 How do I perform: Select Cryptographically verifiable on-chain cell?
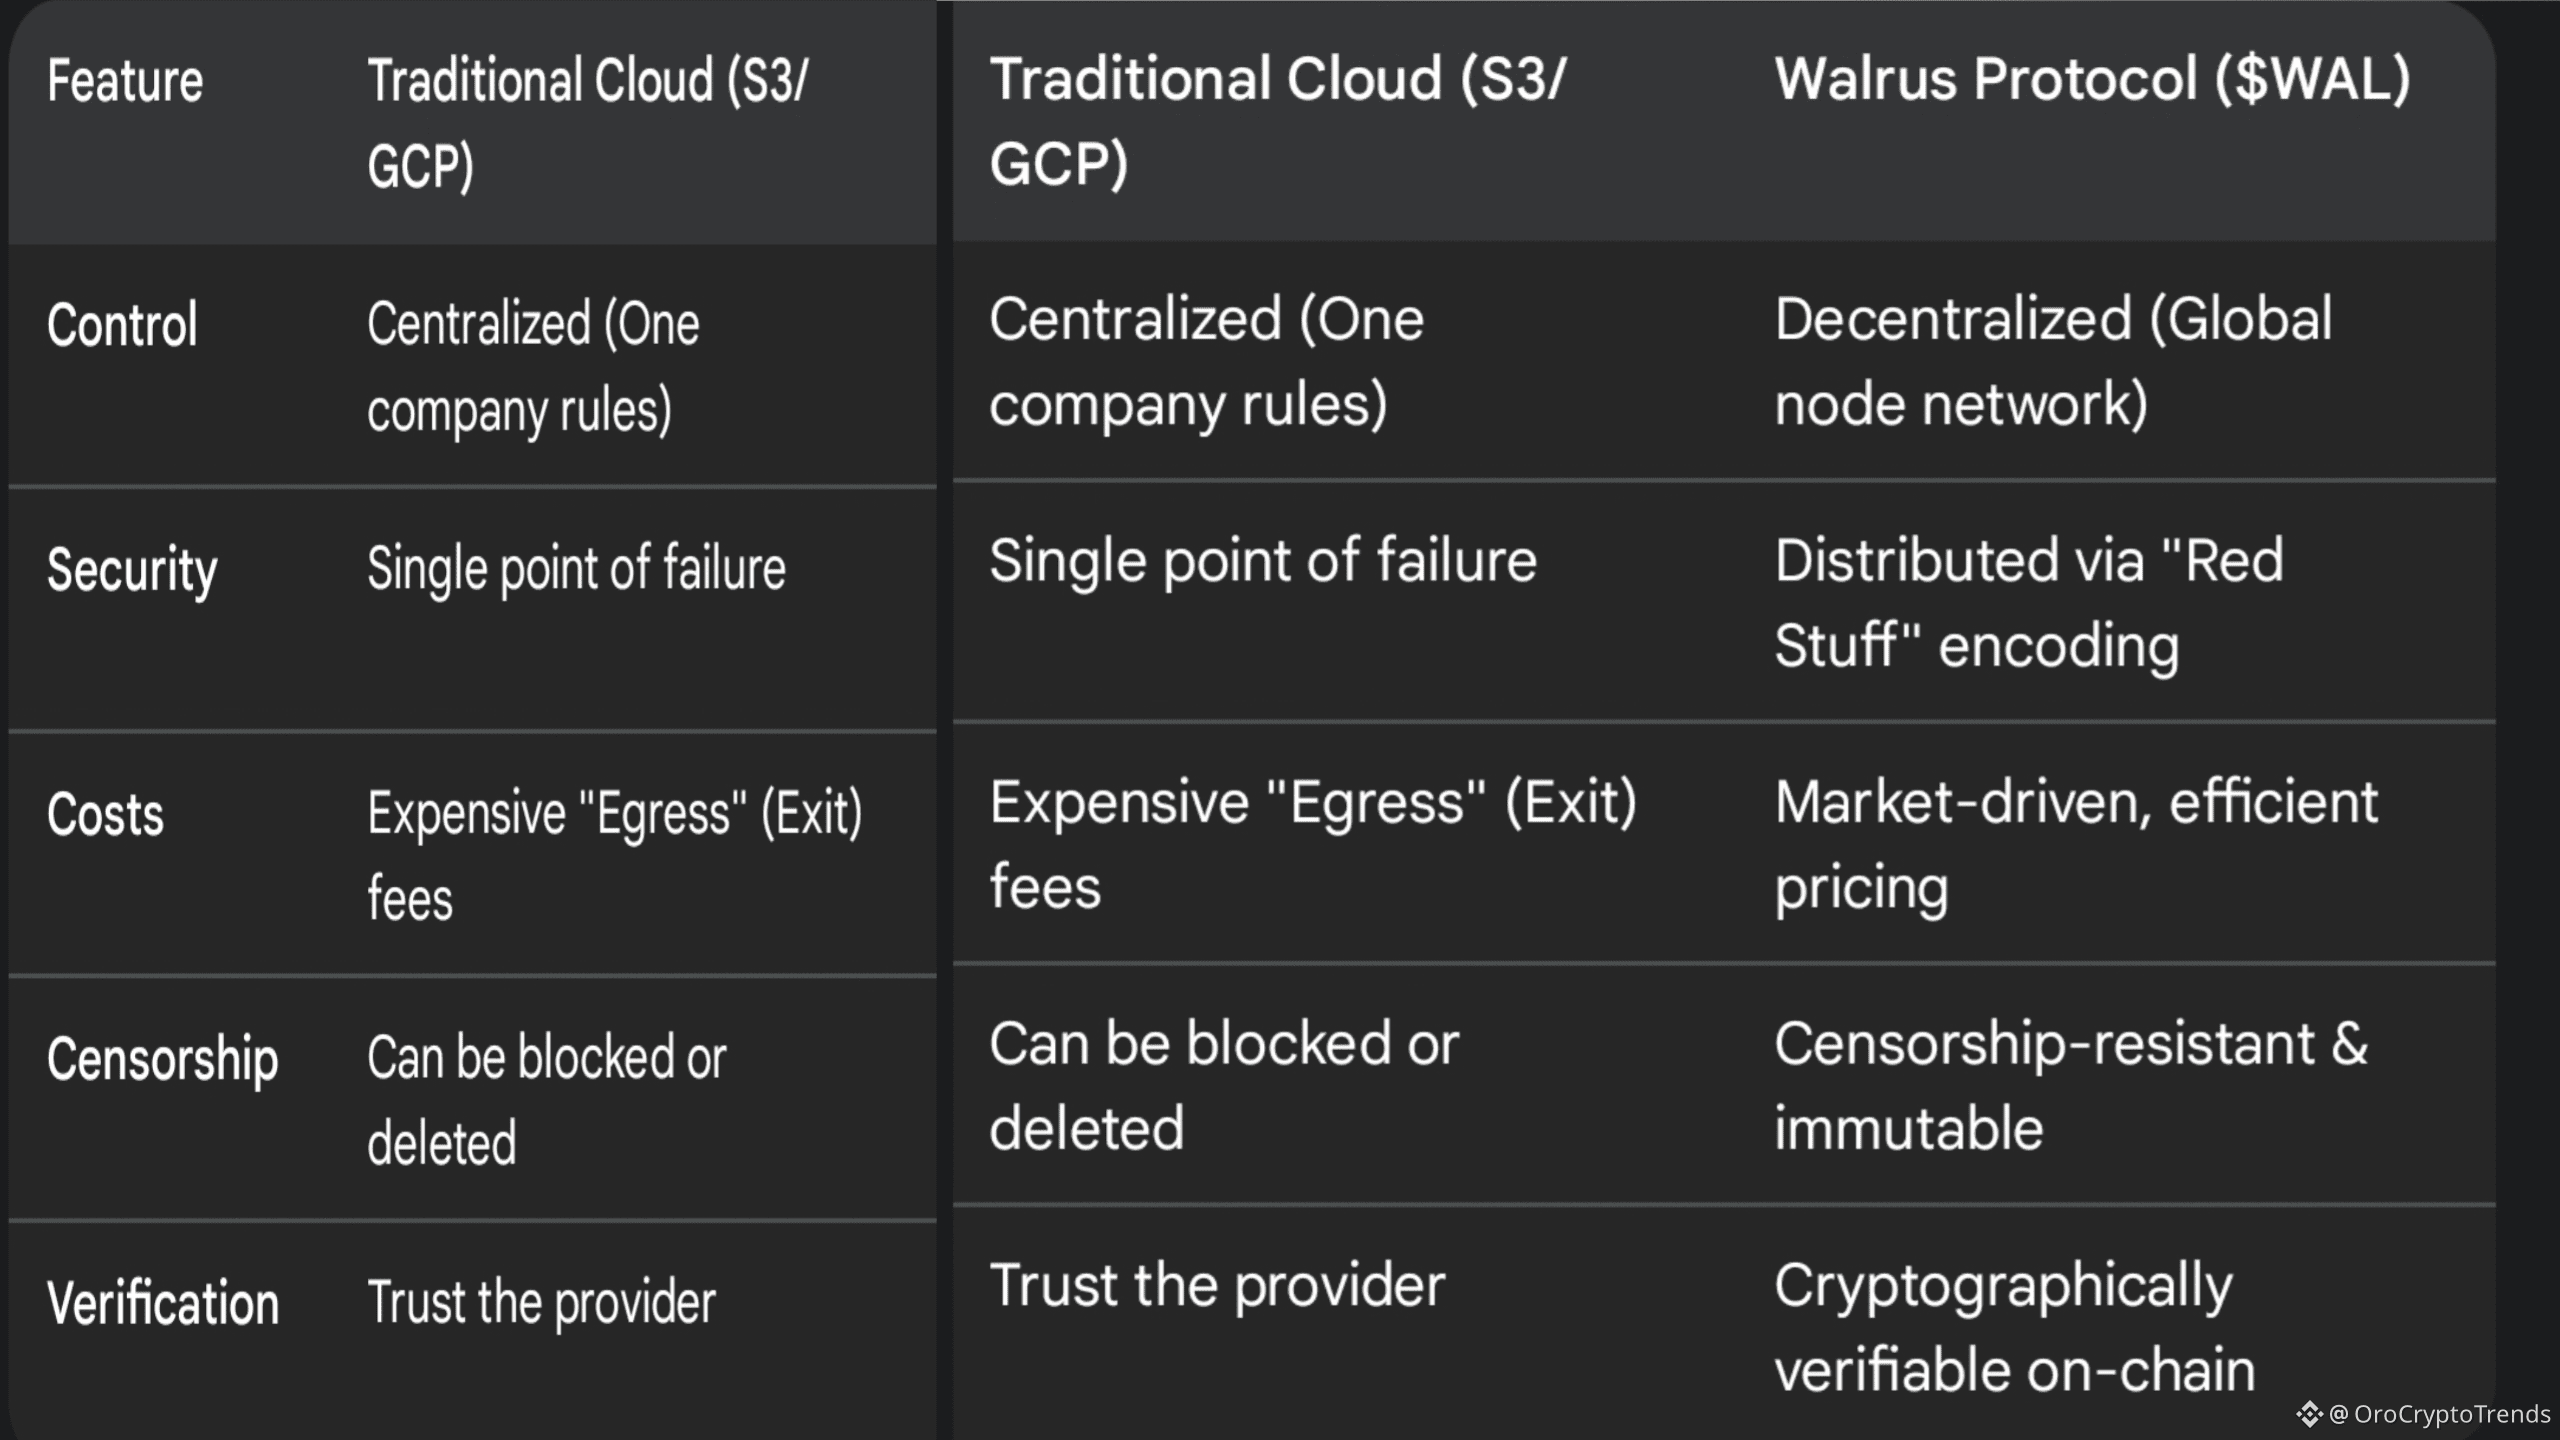click(2014, 1327)
